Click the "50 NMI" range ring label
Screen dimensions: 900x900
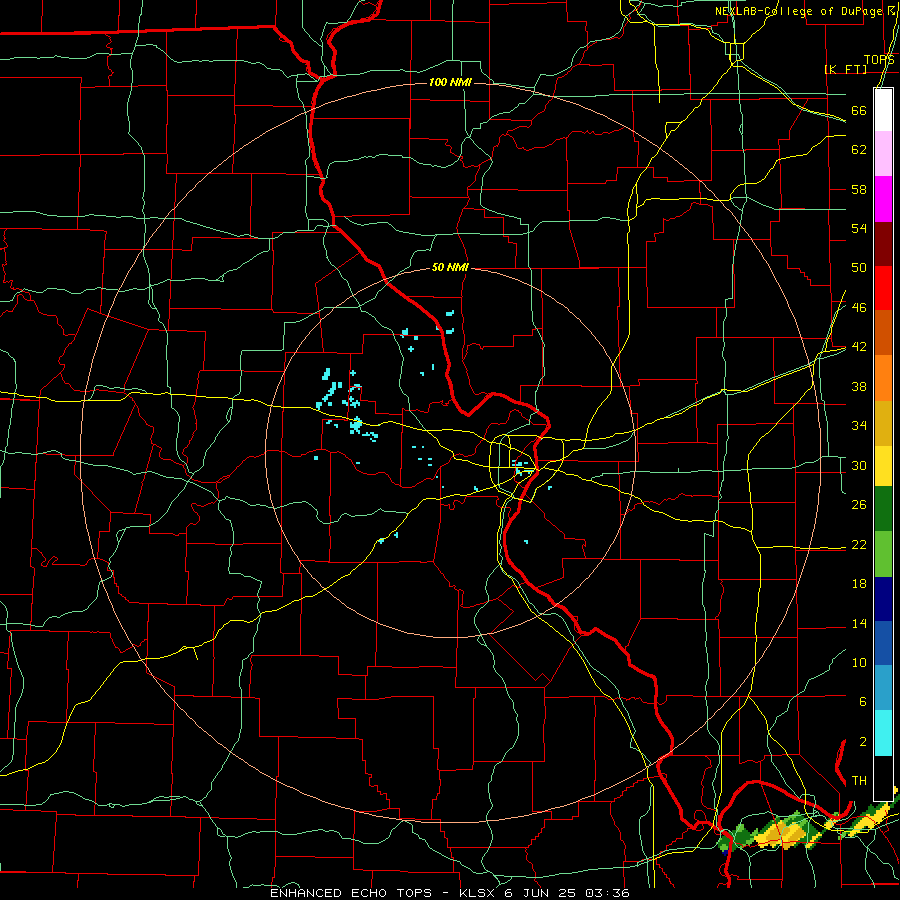click(450, 267)
